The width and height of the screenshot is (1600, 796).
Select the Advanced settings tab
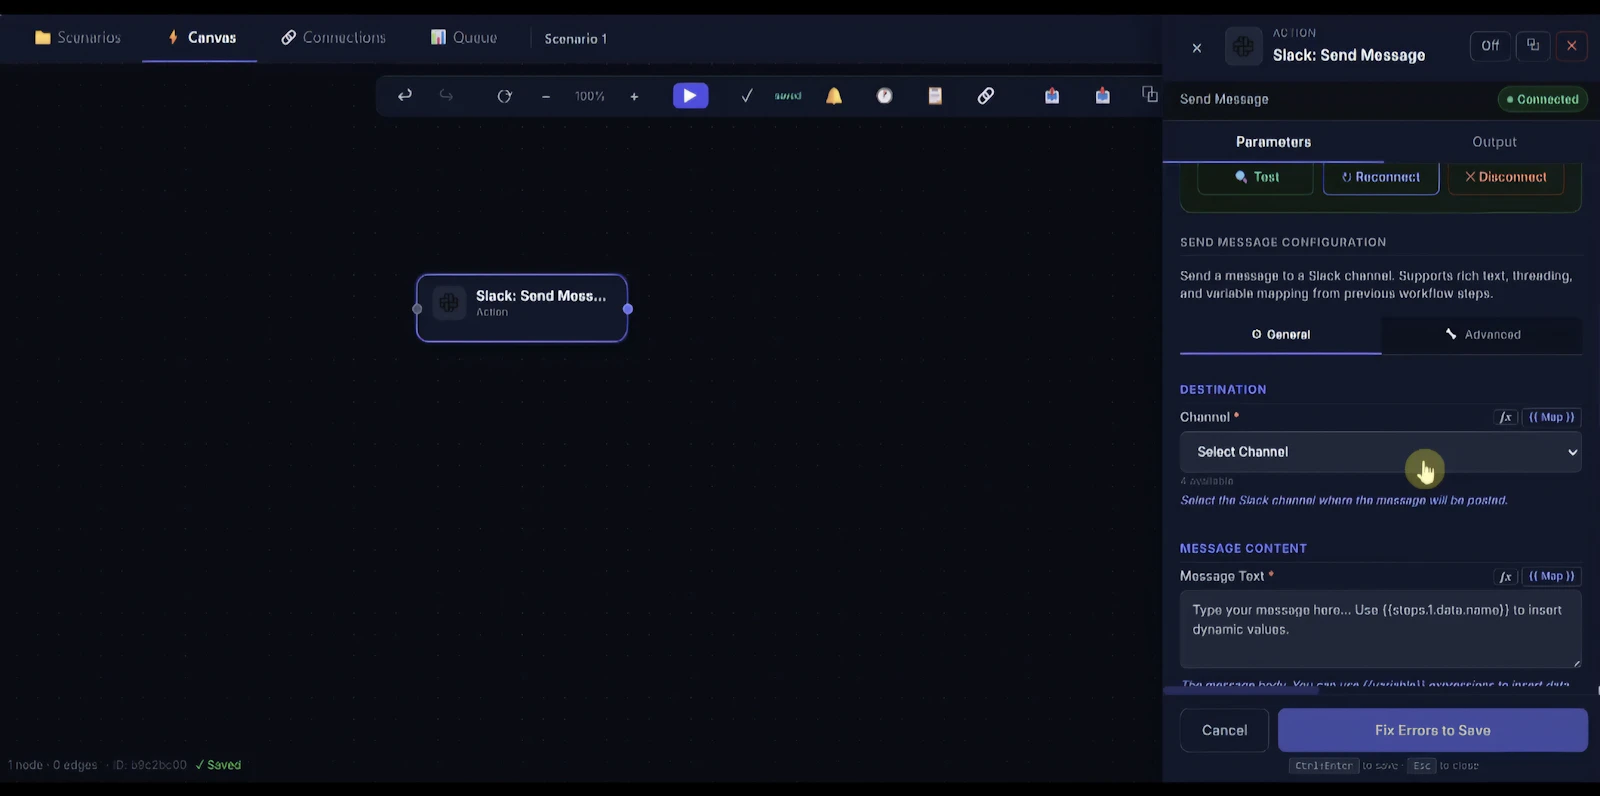(x=1482, y=335)
